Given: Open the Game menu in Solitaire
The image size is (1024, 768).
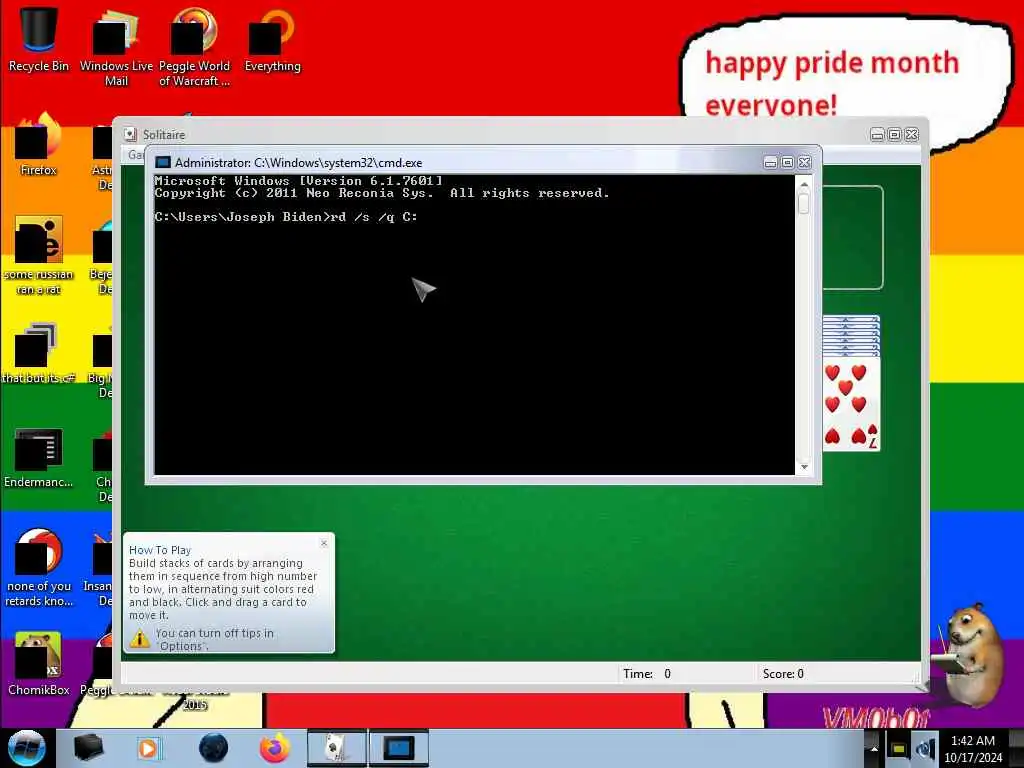Looking at the screenshot, I should point(136,155).
